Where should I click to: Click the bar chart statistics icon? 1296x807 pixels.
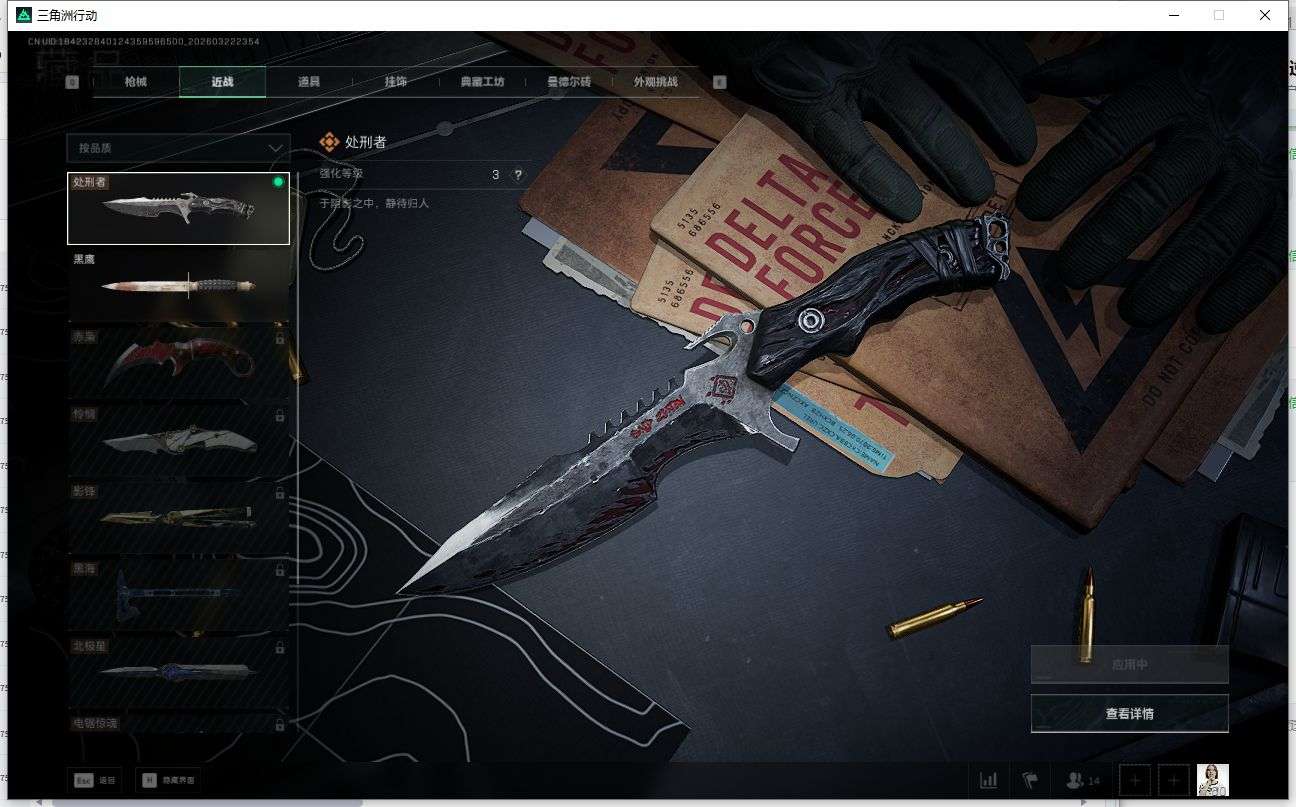click(988, 780)
